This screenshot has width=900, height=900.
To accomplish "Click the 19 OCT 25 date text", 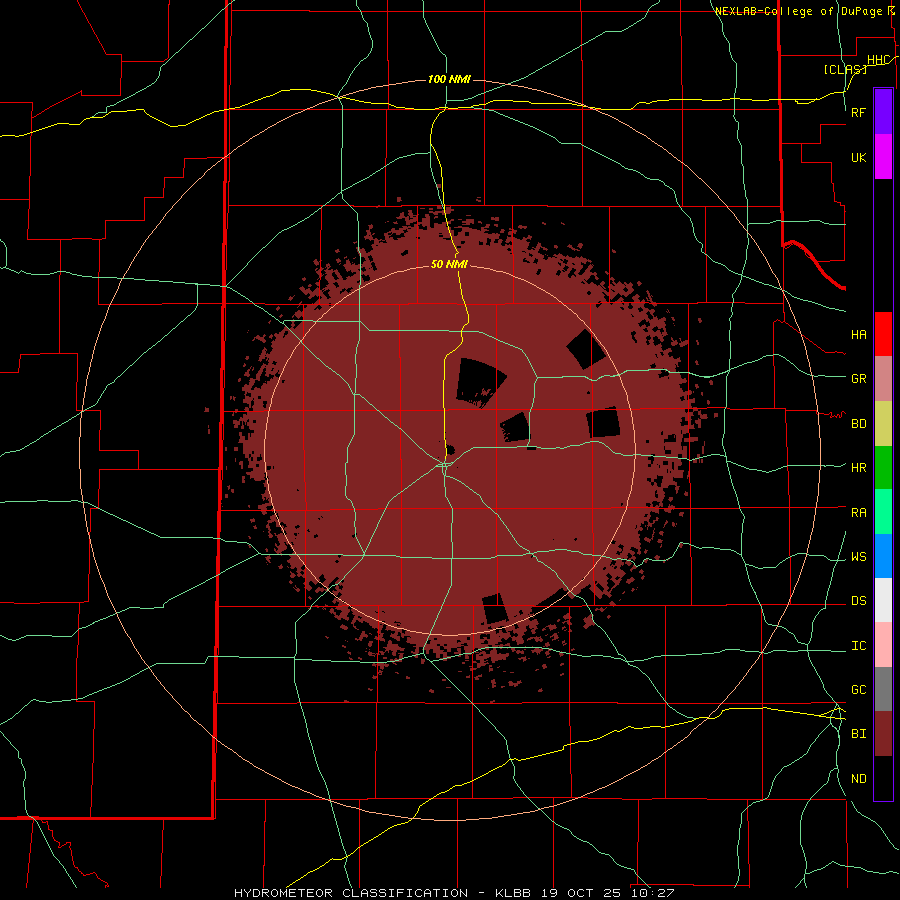I will pyautogui.click(x=583, y=893).
